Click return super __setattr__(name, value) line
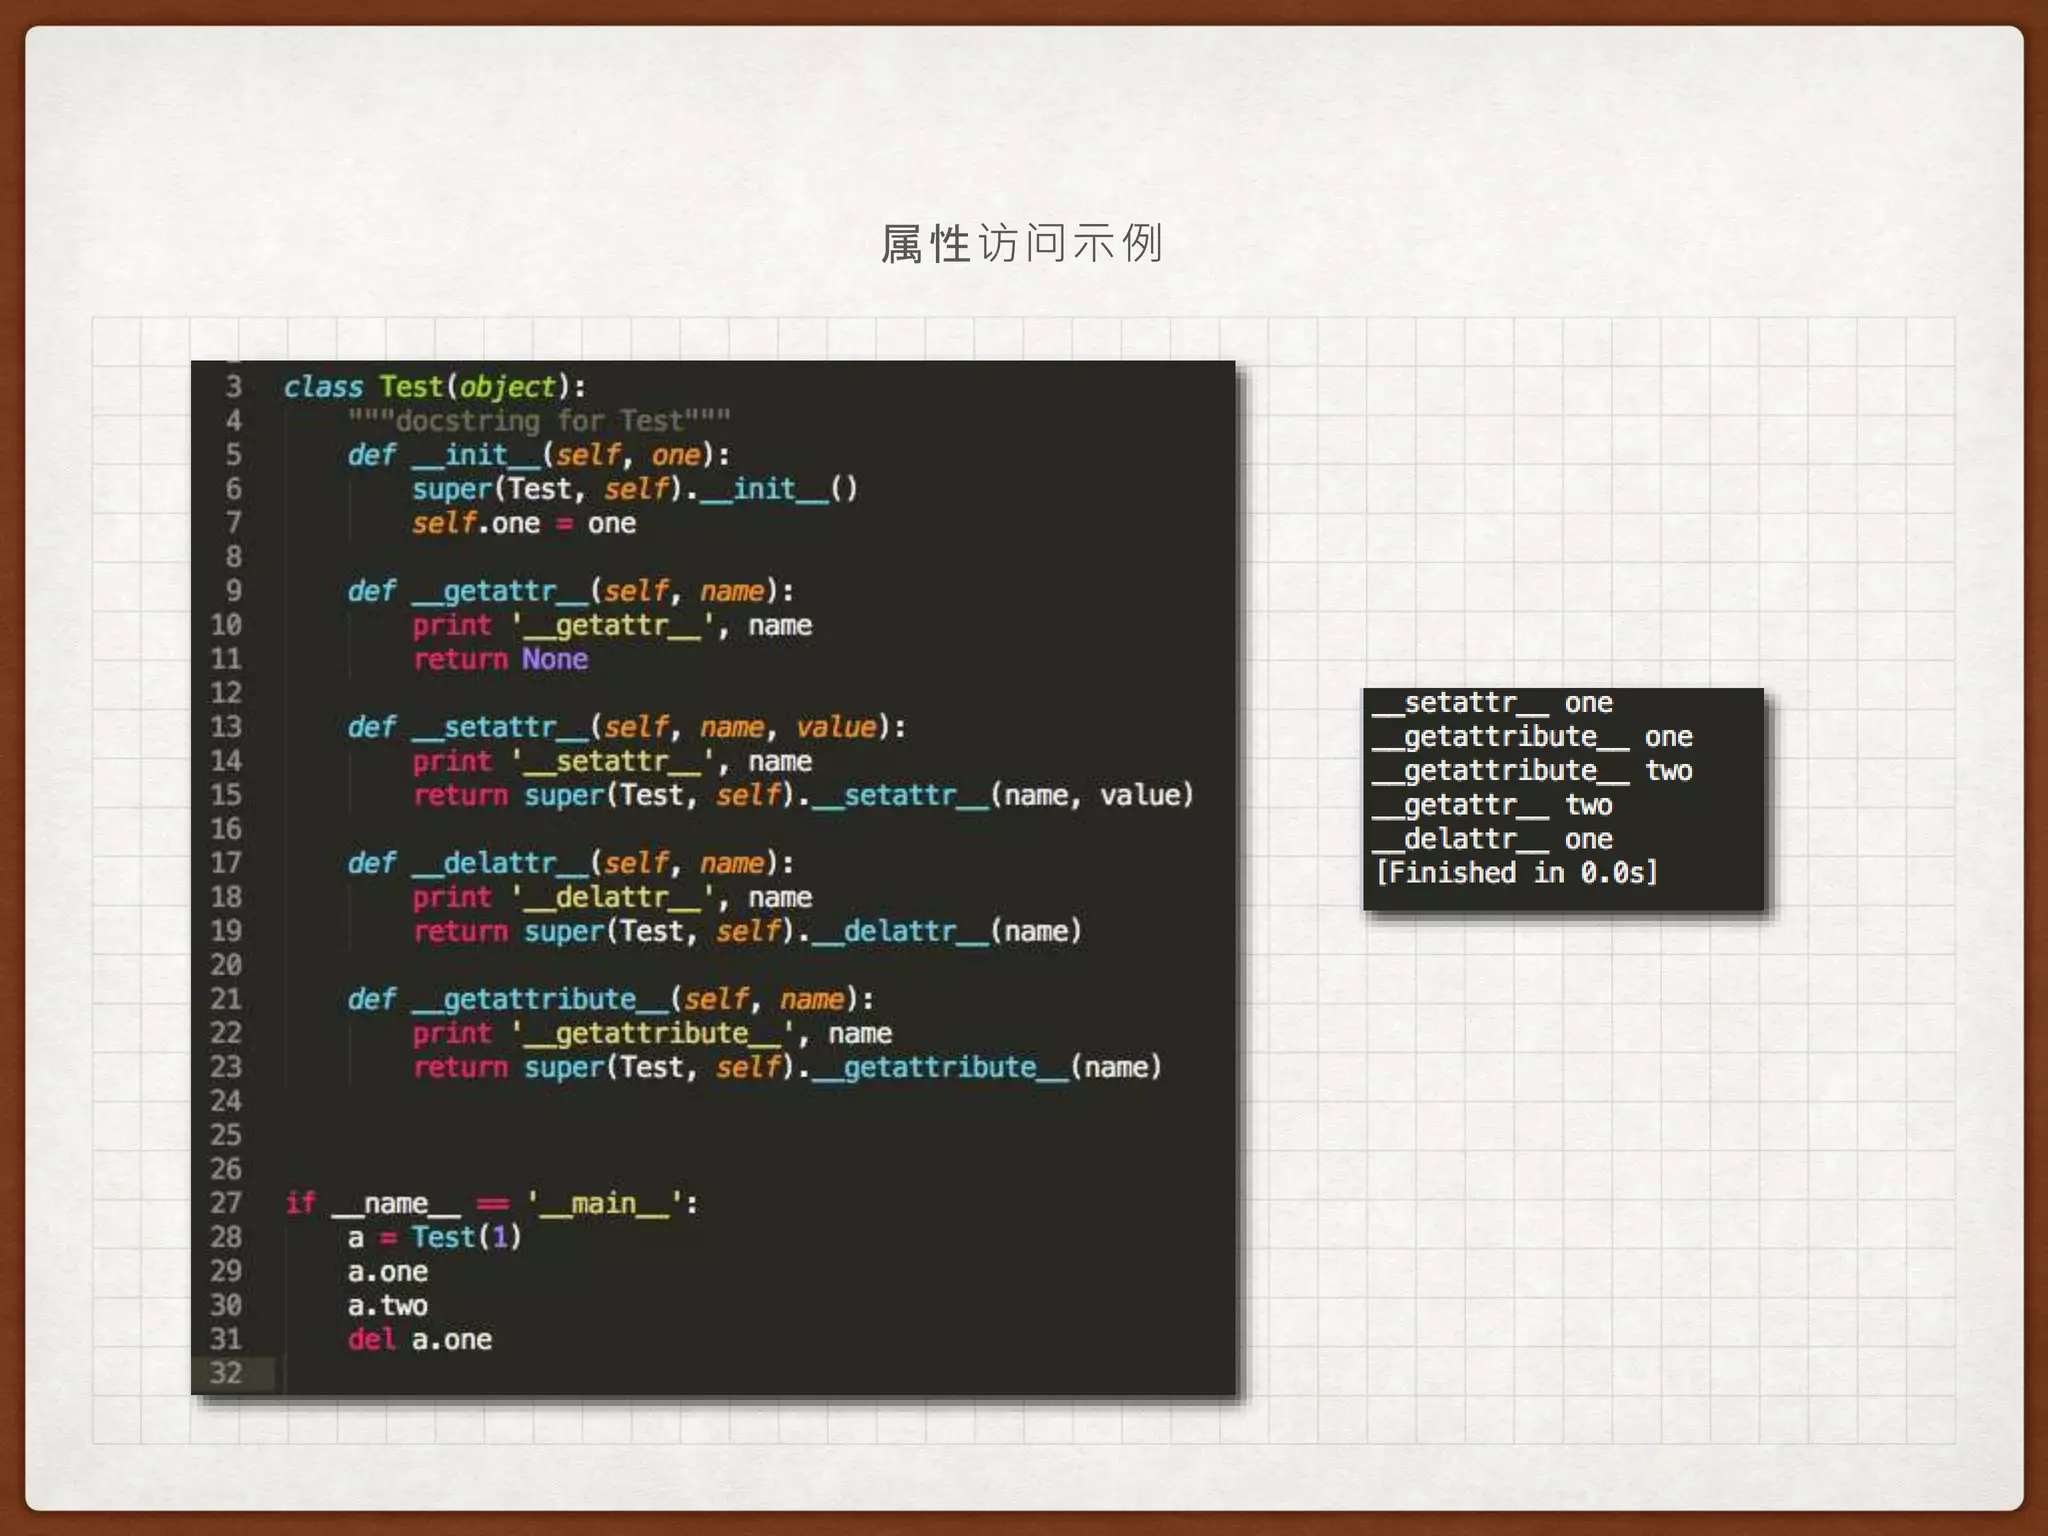This screenshot has height=1536, width=2048. pos(803,795)
